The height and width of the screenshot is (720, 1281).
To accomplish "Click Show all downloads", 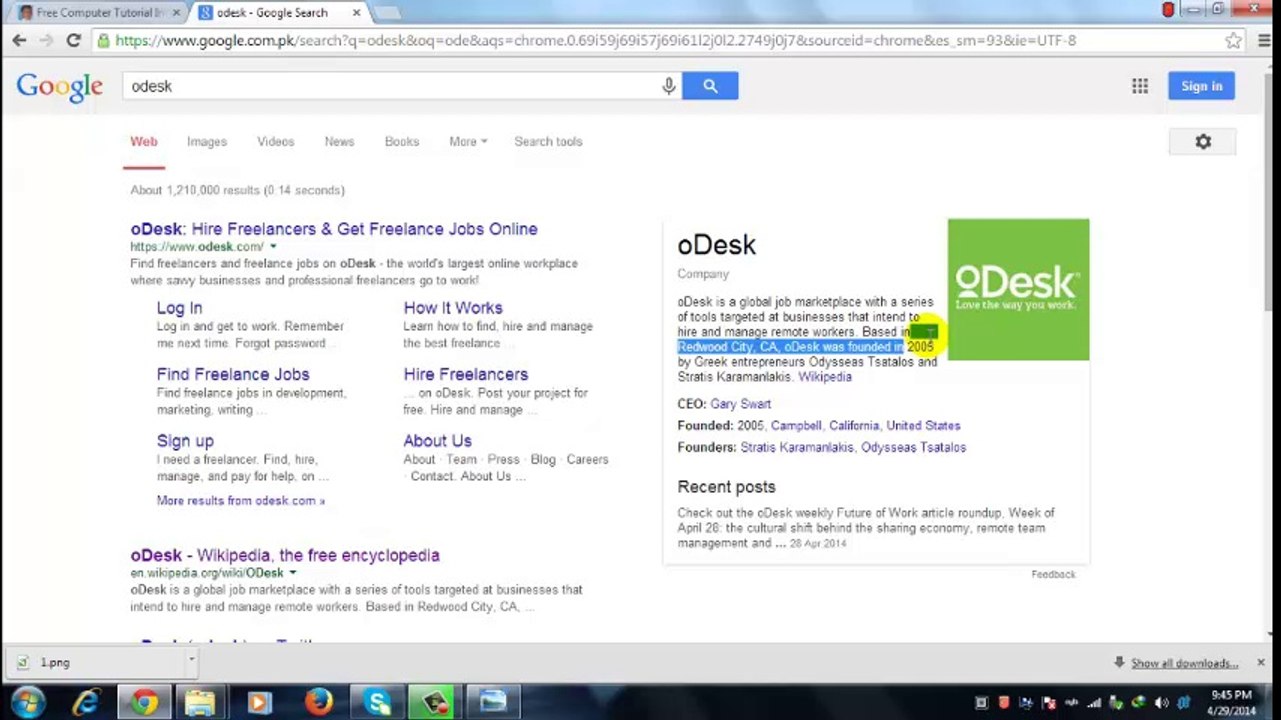I will [1184, 663].
